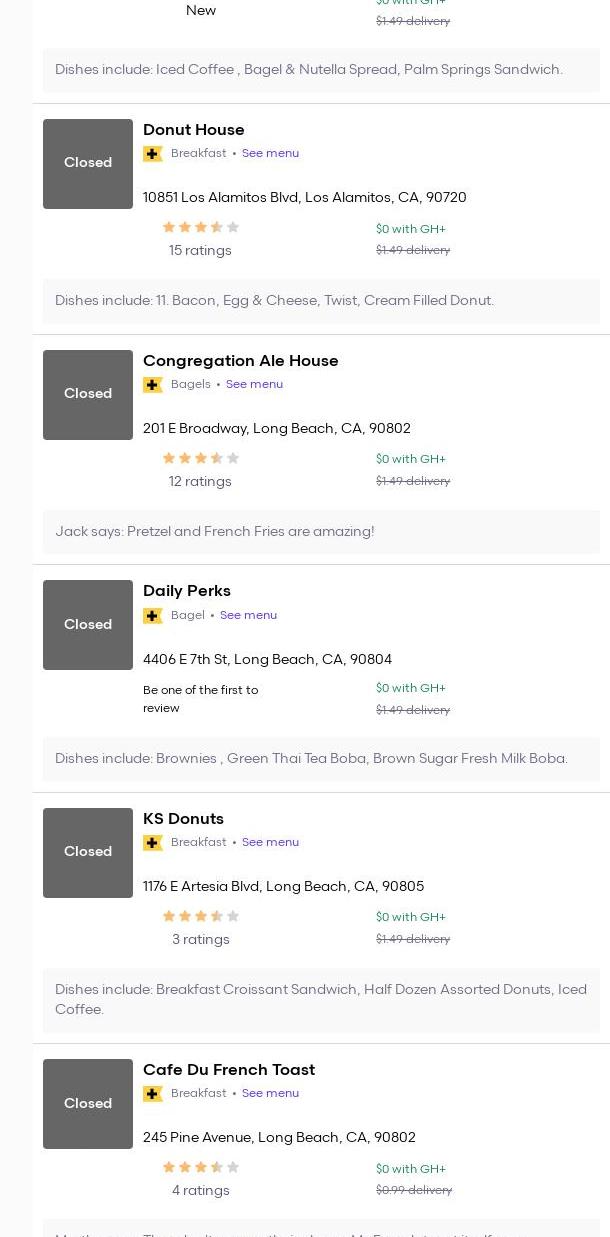
Task: Open See menu for Cafe Du French Toast
Action: click(x=270, y=1094)
